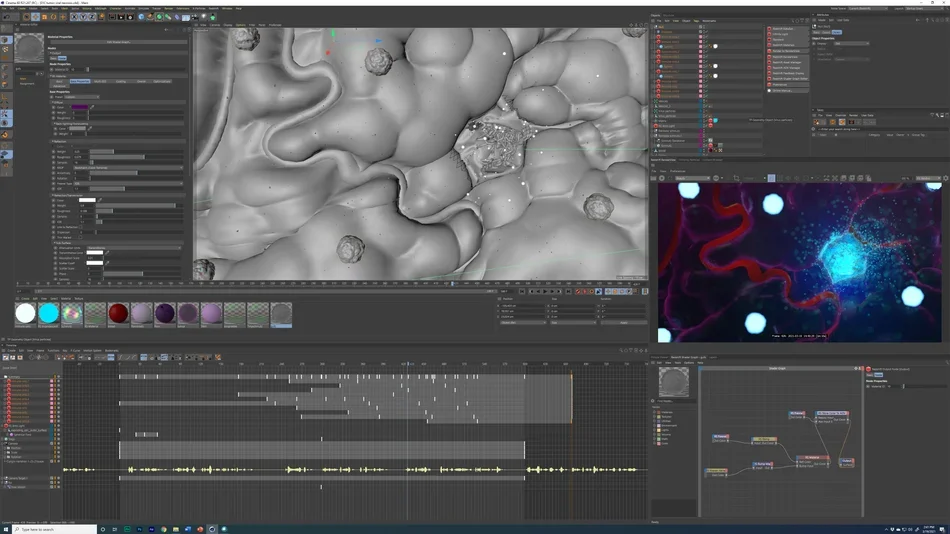Screen dimensions: 950x534
Task: Toggle the X axis lock icon
Action: click(x=75, y=17)
